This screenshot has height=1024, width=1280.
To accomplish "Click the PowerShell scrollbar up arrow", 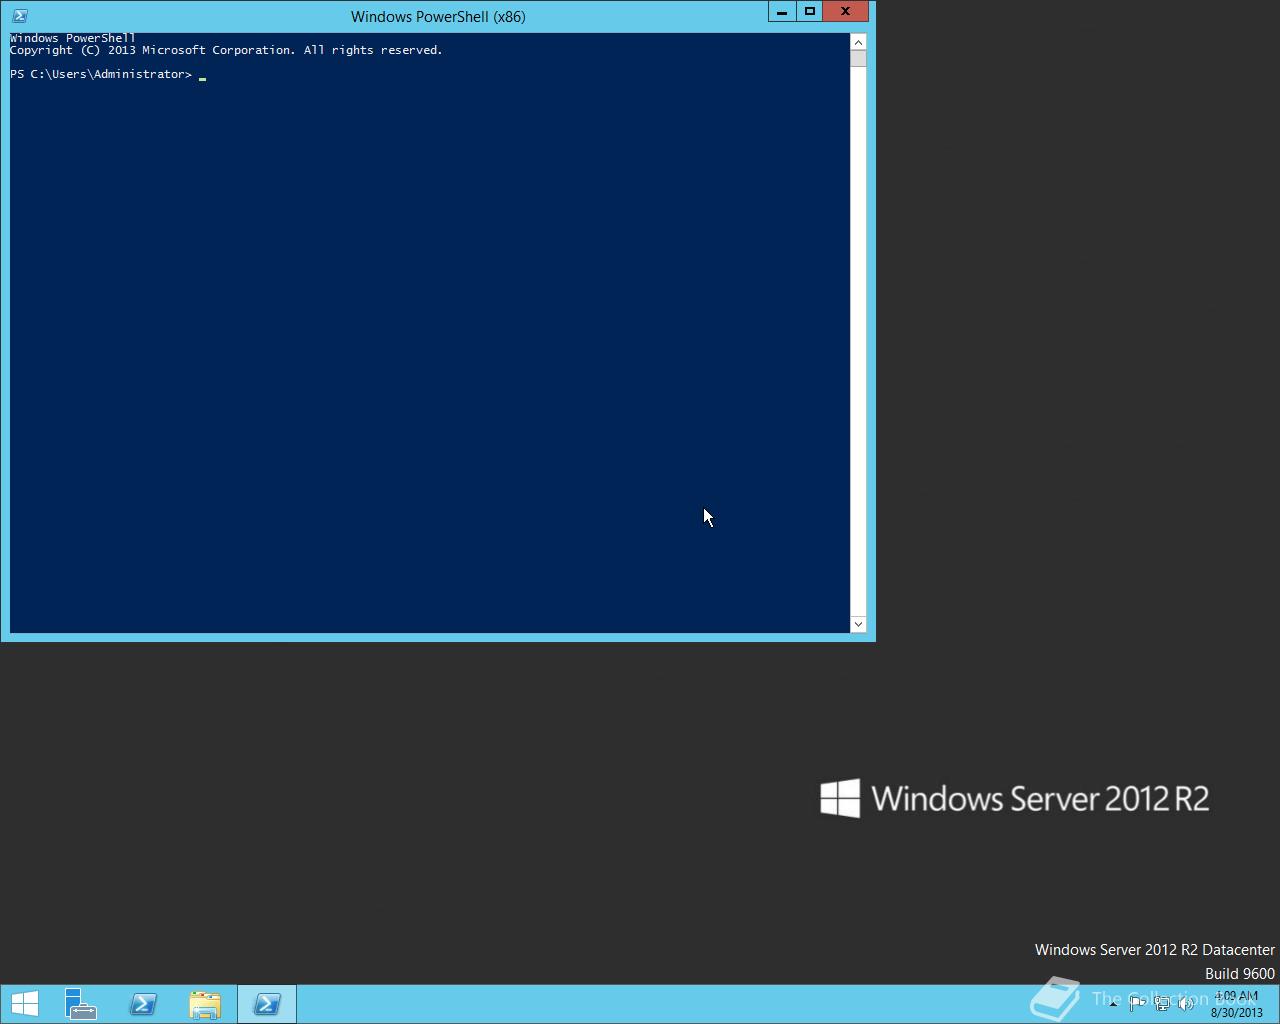I will coord(858,41).
